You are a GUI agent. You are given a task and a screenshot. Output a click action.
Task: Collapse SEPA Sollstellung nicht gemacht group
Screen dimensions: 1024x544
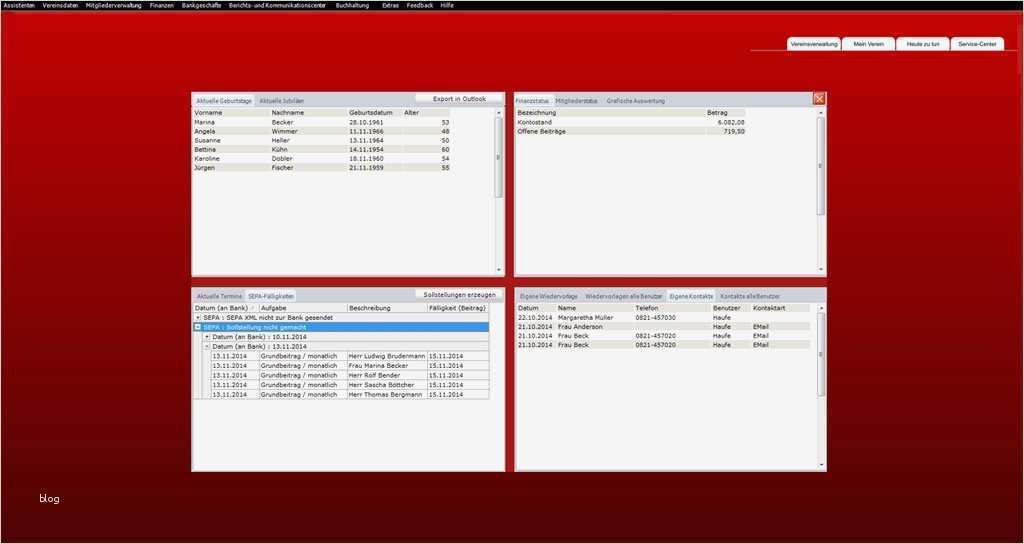click(198, 327)
